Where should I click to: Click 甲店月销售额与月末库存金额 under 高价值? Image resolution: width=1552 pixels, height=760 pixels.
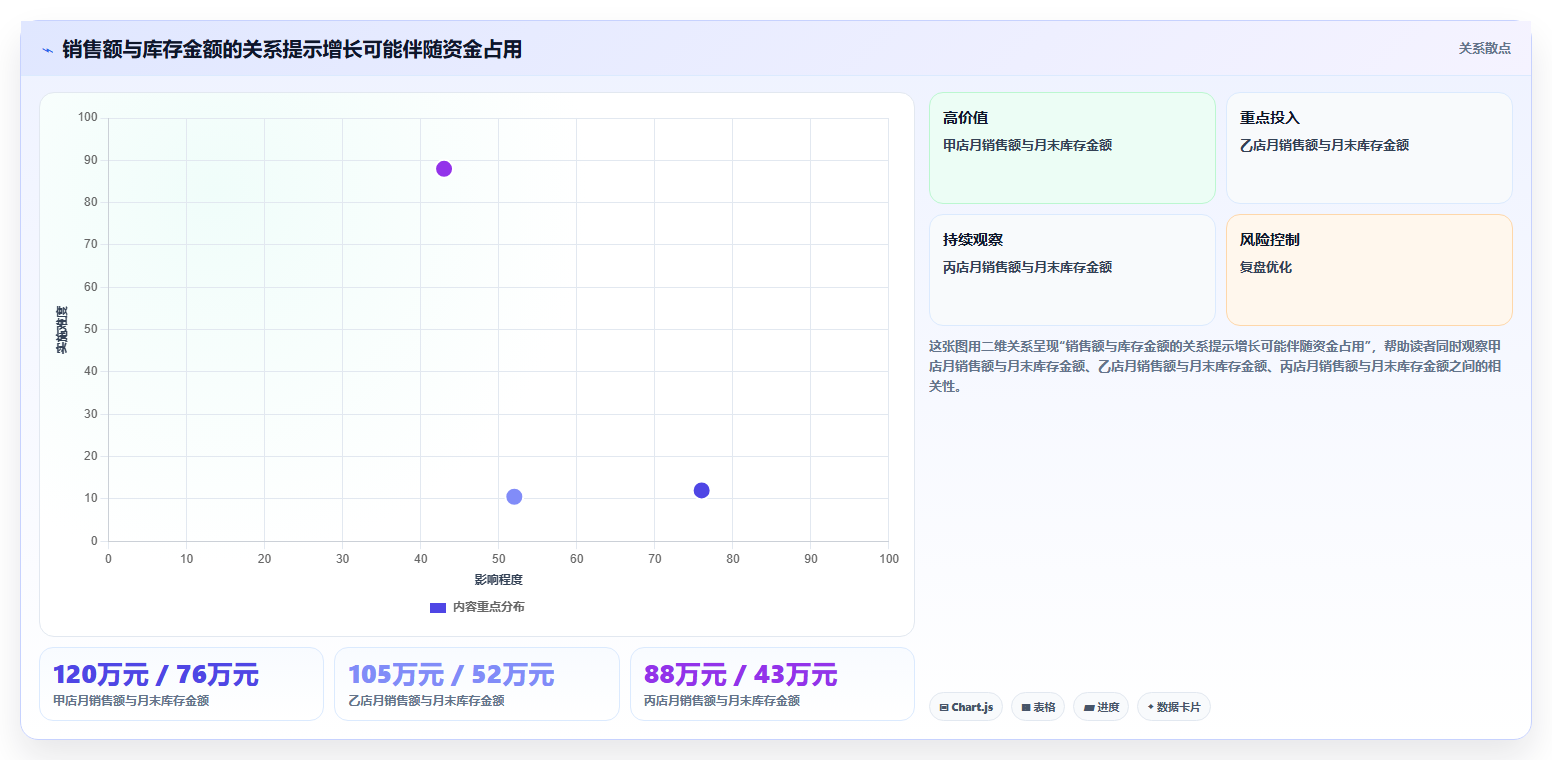[1027, 145]
